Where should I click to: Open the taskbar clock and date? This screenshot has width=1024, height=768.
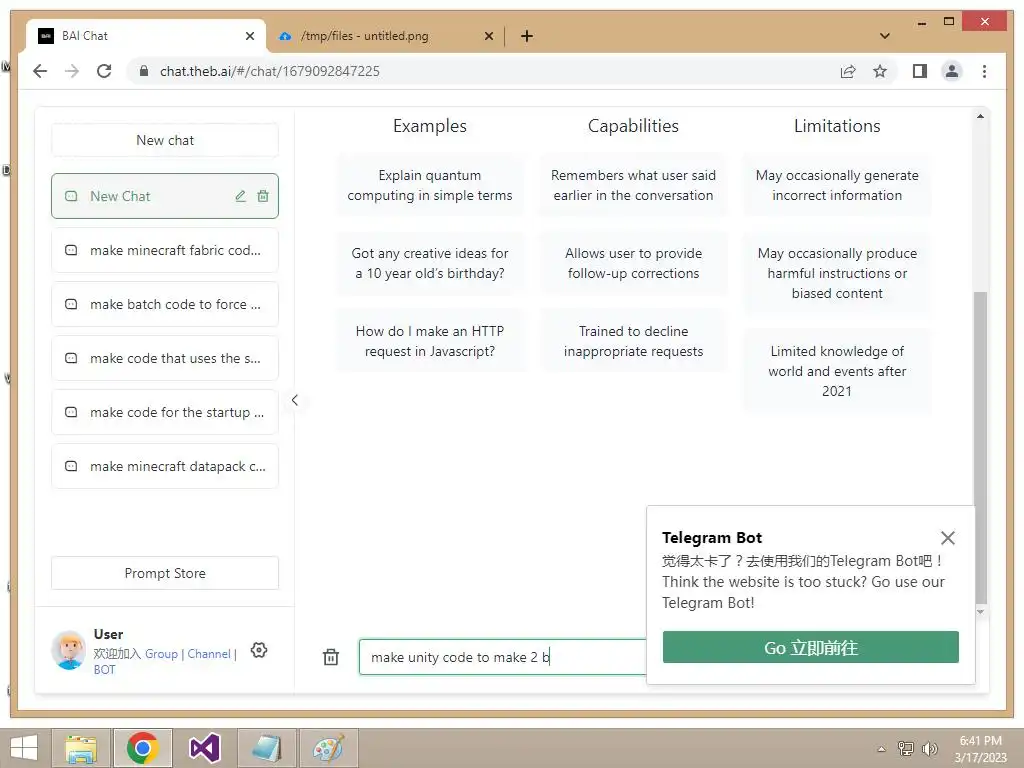coord(980,749)
